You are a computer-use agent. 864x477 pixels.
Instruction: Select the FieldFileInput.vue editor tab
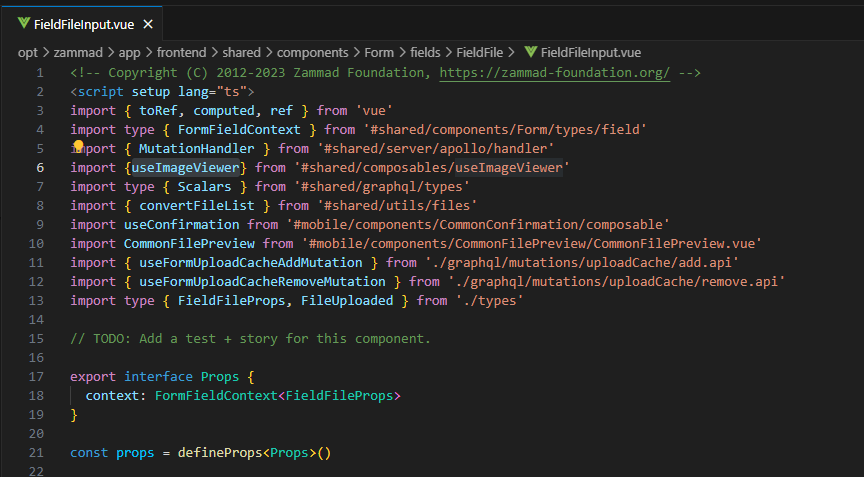pos(82,24)
